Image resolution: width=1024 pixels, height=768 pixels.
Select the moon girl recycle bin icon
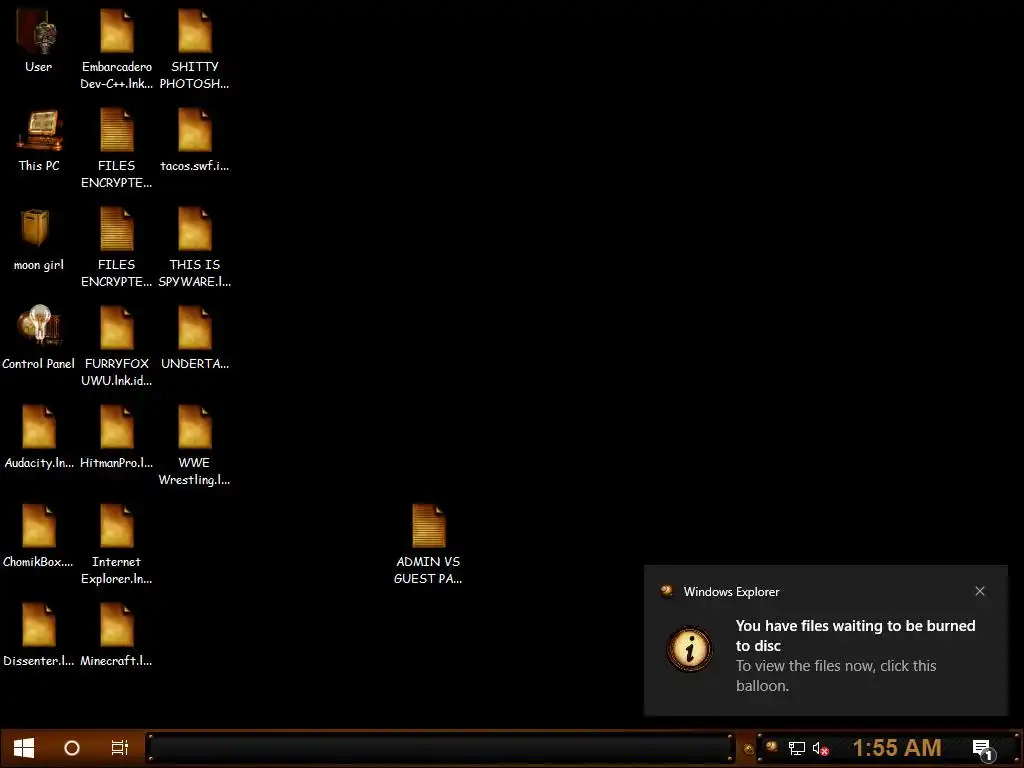(39, 240)
